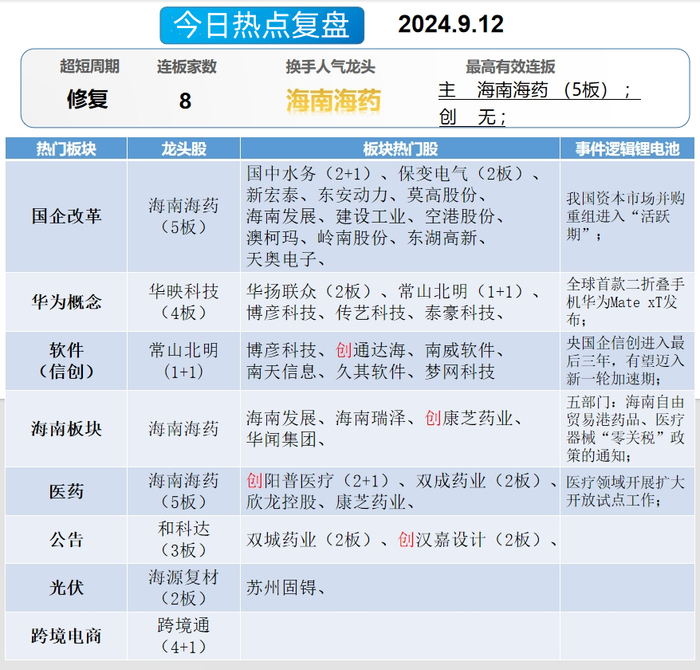700x670 pixels.
Task: Click the event text about 华为Mate xT发布
Action: pyautogui.click(x=625, y=302)
